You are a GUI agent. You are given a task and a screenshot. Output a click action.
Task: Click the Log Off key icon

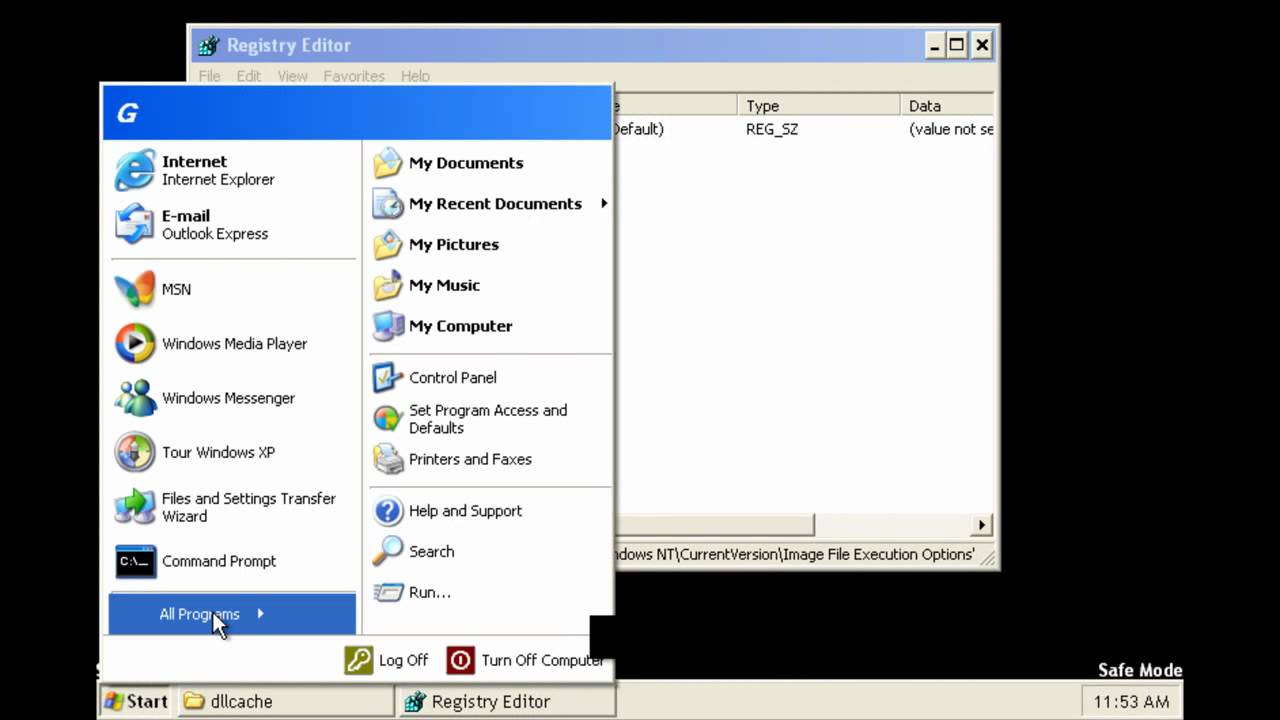click(x=359, y=660)
